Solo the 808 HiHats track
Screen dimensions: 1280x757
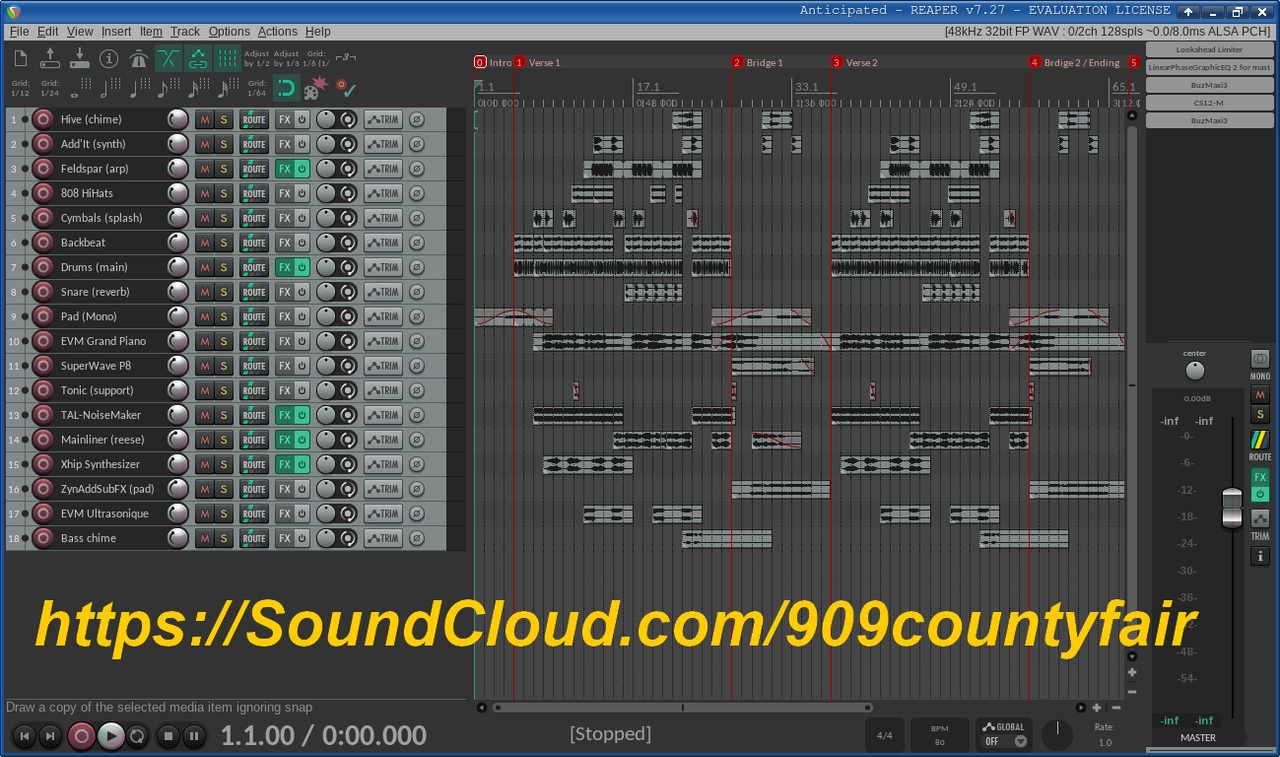pyautogui.click(x=224, y=193)
